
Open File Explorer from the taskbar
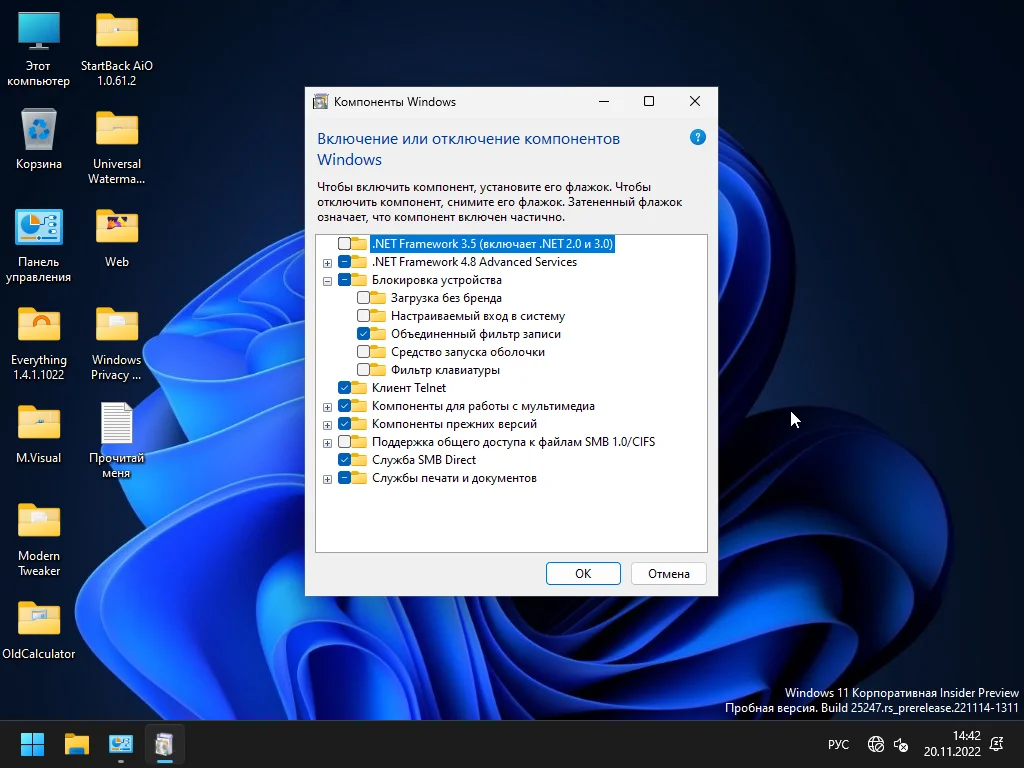(77, 744)
